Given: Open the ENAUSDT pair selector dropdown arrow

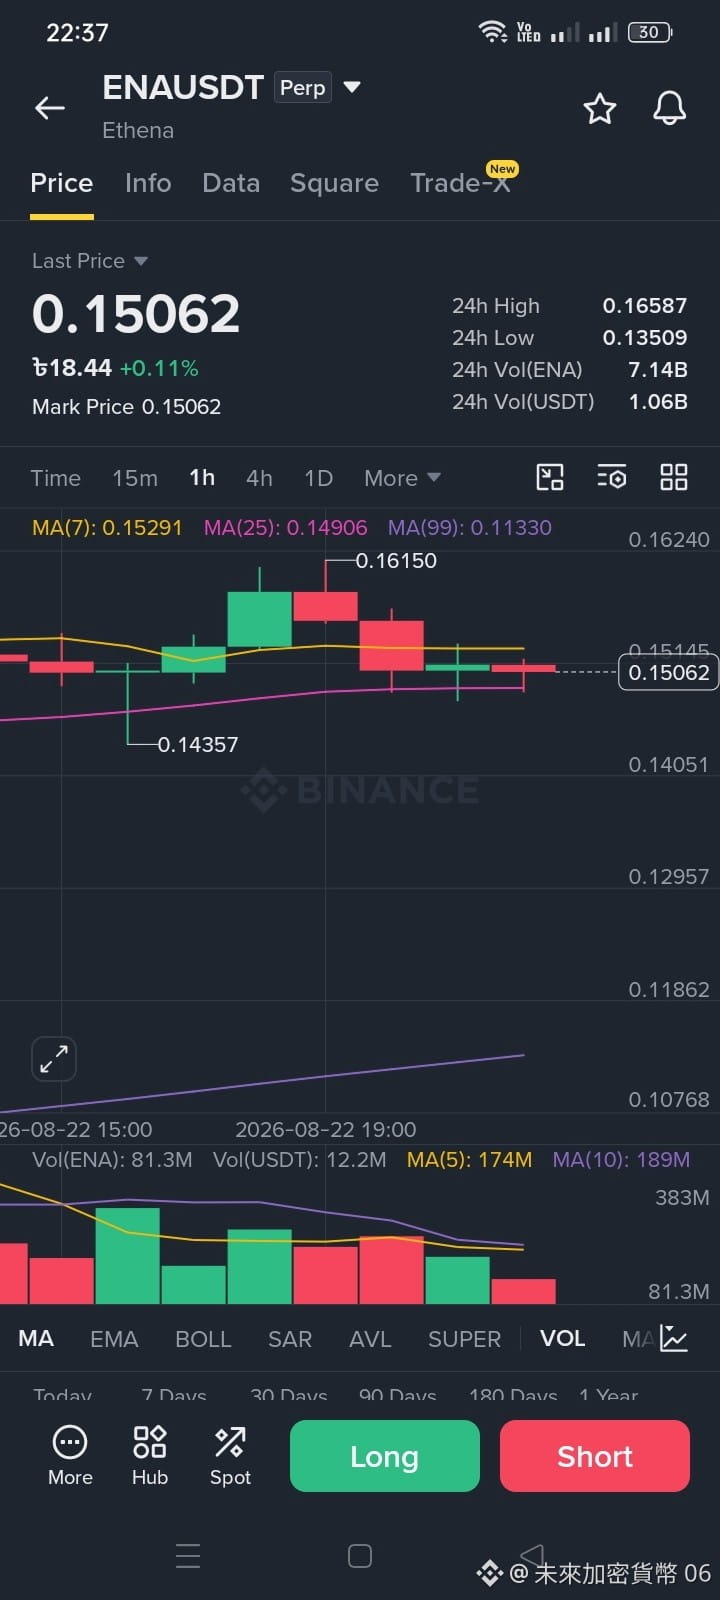Looking at the screenshot, I should [352, 87].
